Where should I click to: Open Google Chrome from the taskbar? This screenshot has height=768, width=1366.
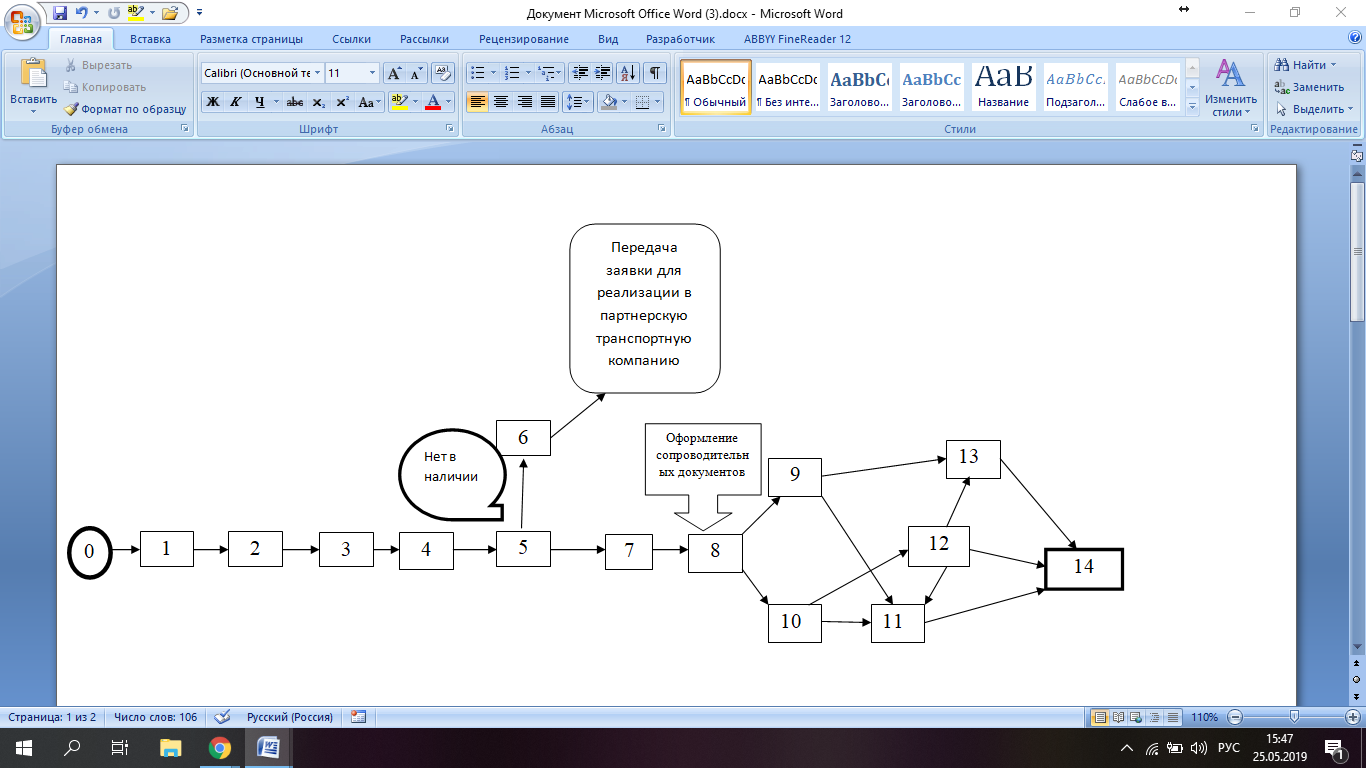[x=220, y=748]
